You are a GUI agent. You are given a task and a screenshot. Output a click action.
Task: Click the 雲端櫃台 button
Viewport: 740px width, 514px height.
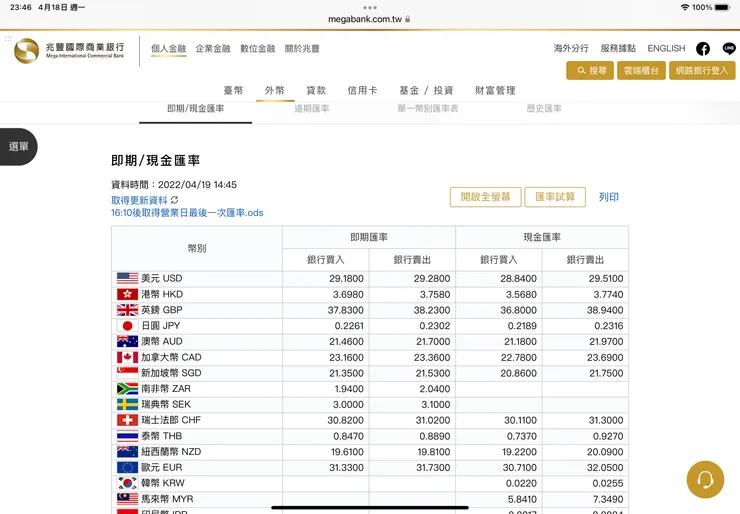(x=641, y=71)
